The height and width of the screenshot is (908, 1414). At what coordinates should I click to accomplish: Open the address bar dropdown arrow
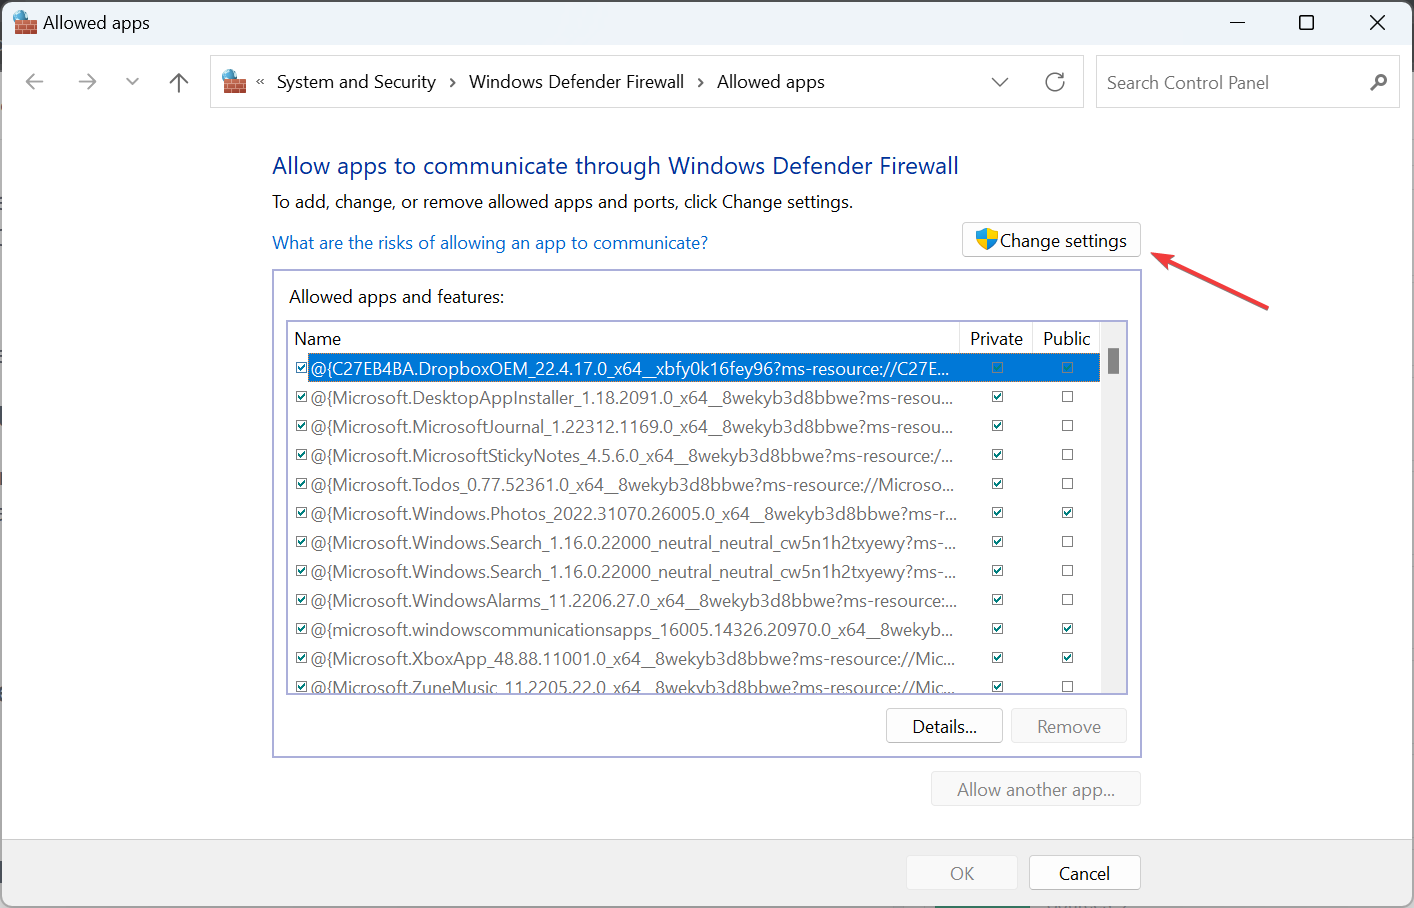point(1000,82)
